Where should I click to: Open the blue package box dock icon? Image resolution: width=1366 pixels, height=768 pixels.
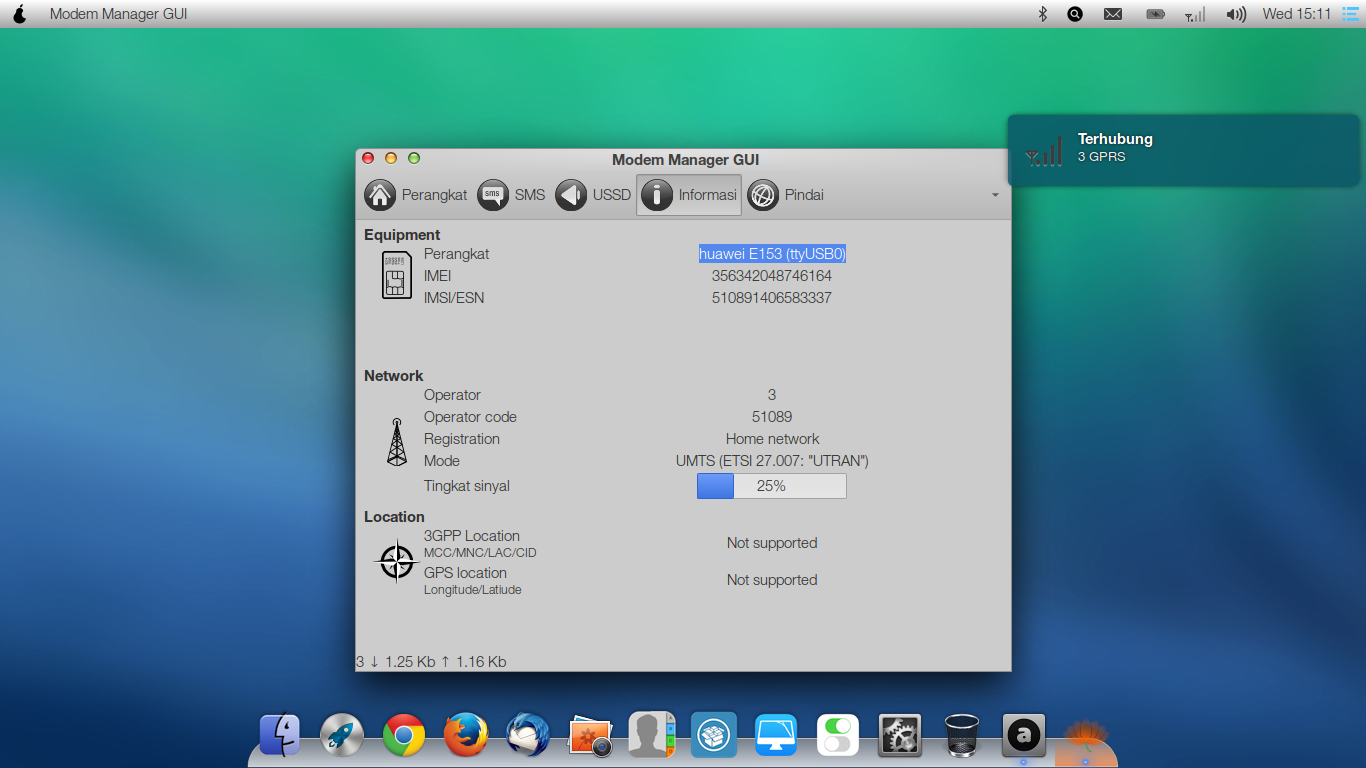point(714,735)
